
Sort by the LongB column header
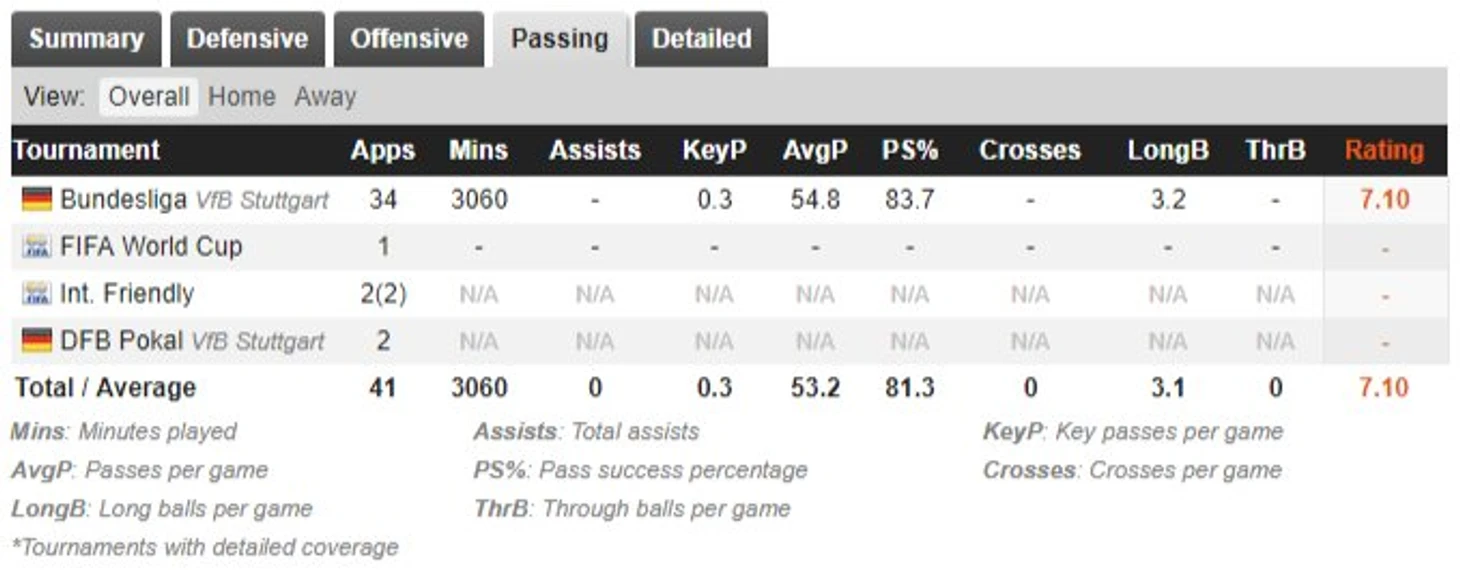coord(1168,151)
